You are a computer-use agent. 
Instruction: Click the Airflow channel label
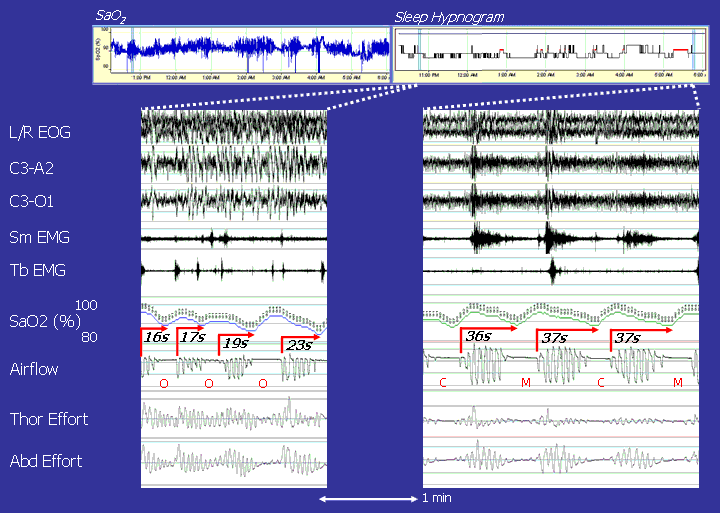(x=33, y=369)
